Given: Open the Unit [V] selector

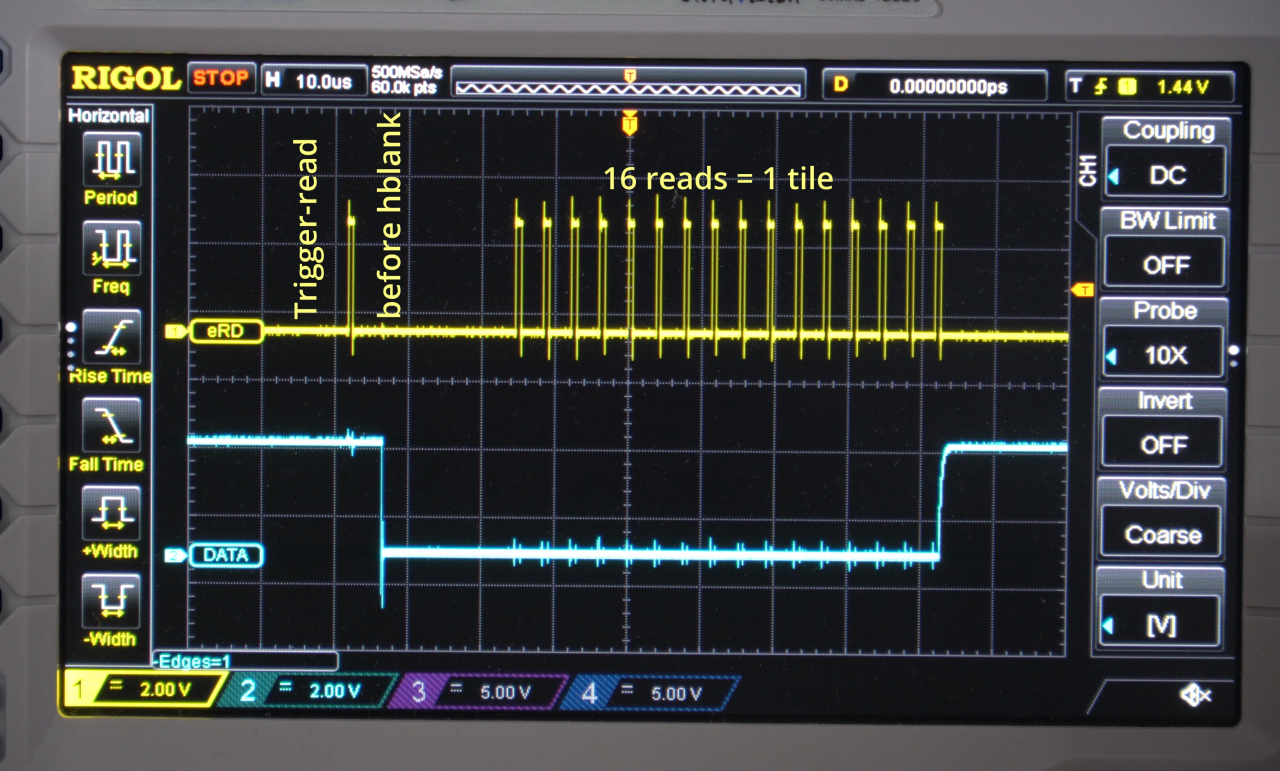Looking at the screenshot, I should click(1161, 622).
